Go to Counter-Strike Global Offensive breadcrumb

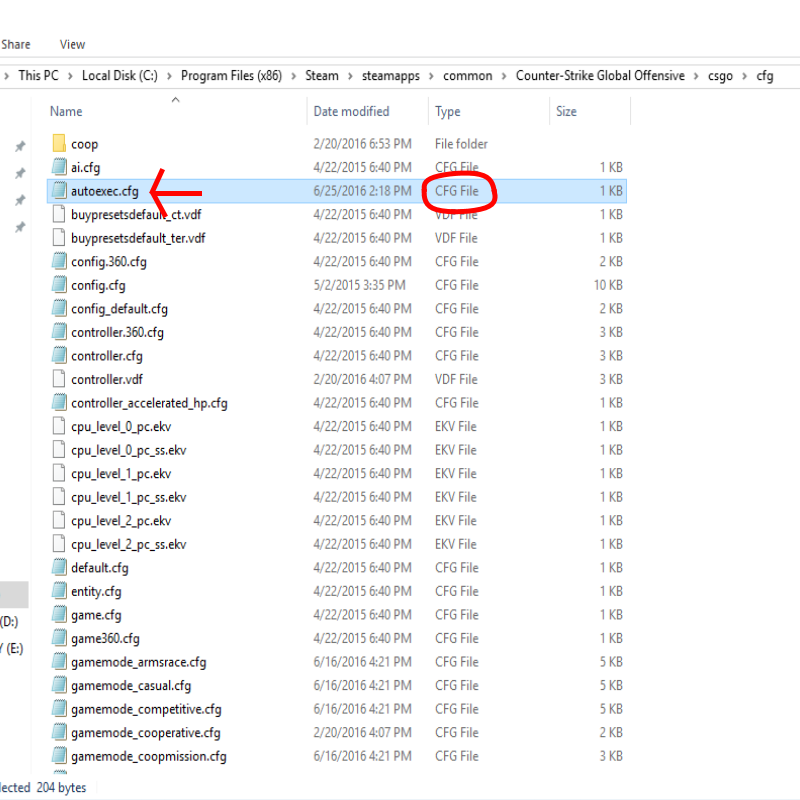pyautogui.click(x=601, y=76)
